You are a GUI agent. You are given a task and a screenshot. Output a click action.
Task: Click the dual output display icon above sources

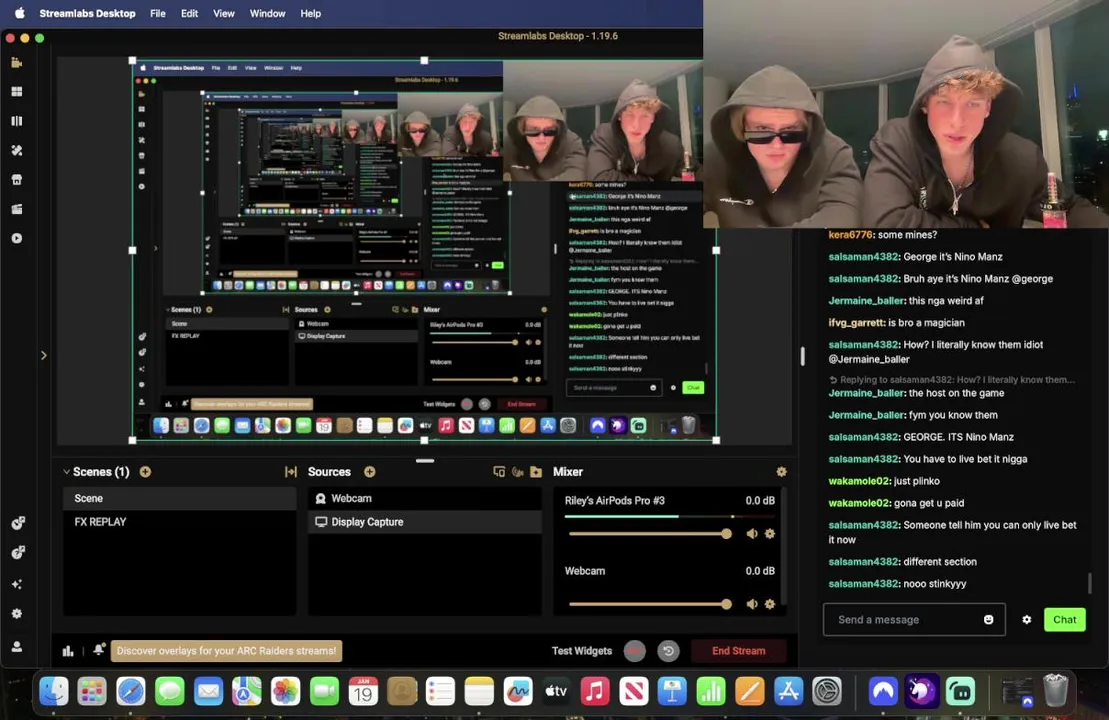click(499, 472)
